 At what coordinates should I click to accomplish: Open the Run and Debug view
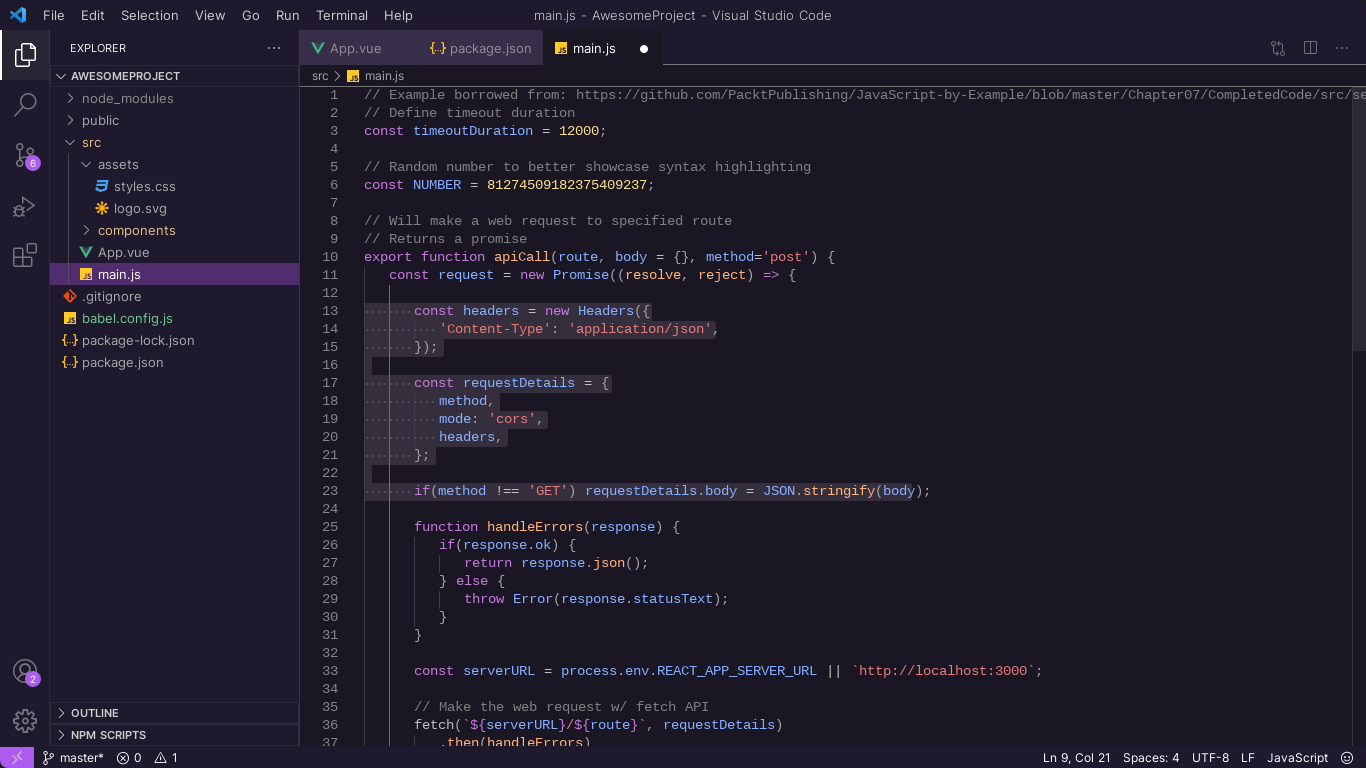pyautogui.click(x=25, y=206)
